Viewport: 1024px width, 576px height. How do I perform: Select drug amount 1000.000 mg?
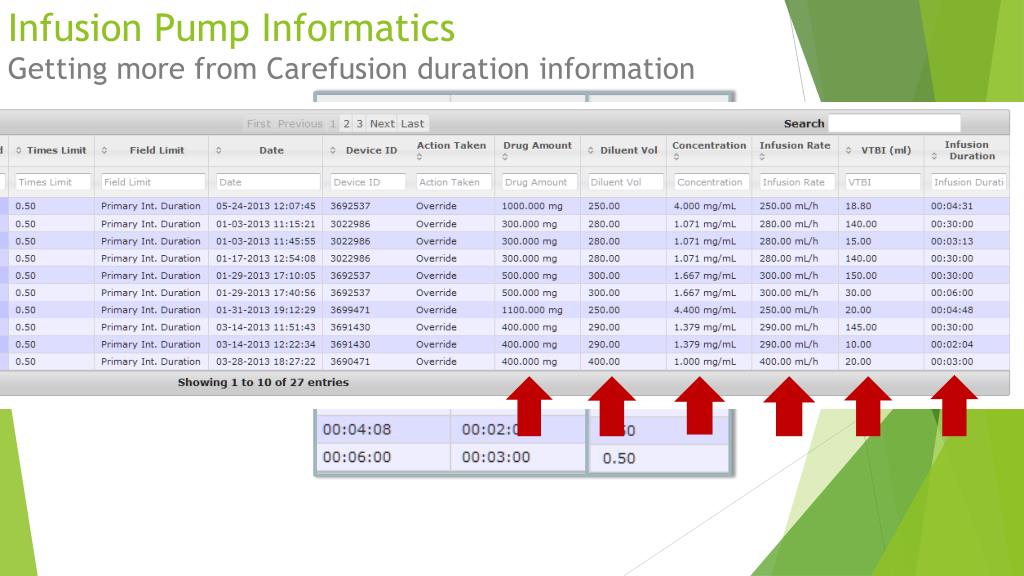point(532,206)
